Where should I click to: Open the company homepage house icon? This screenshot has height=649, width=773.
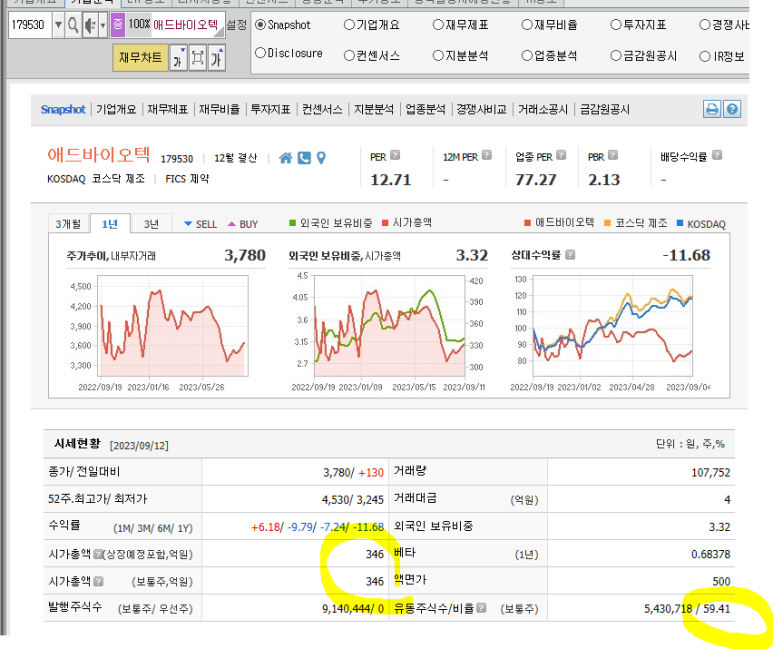(285, 158)
